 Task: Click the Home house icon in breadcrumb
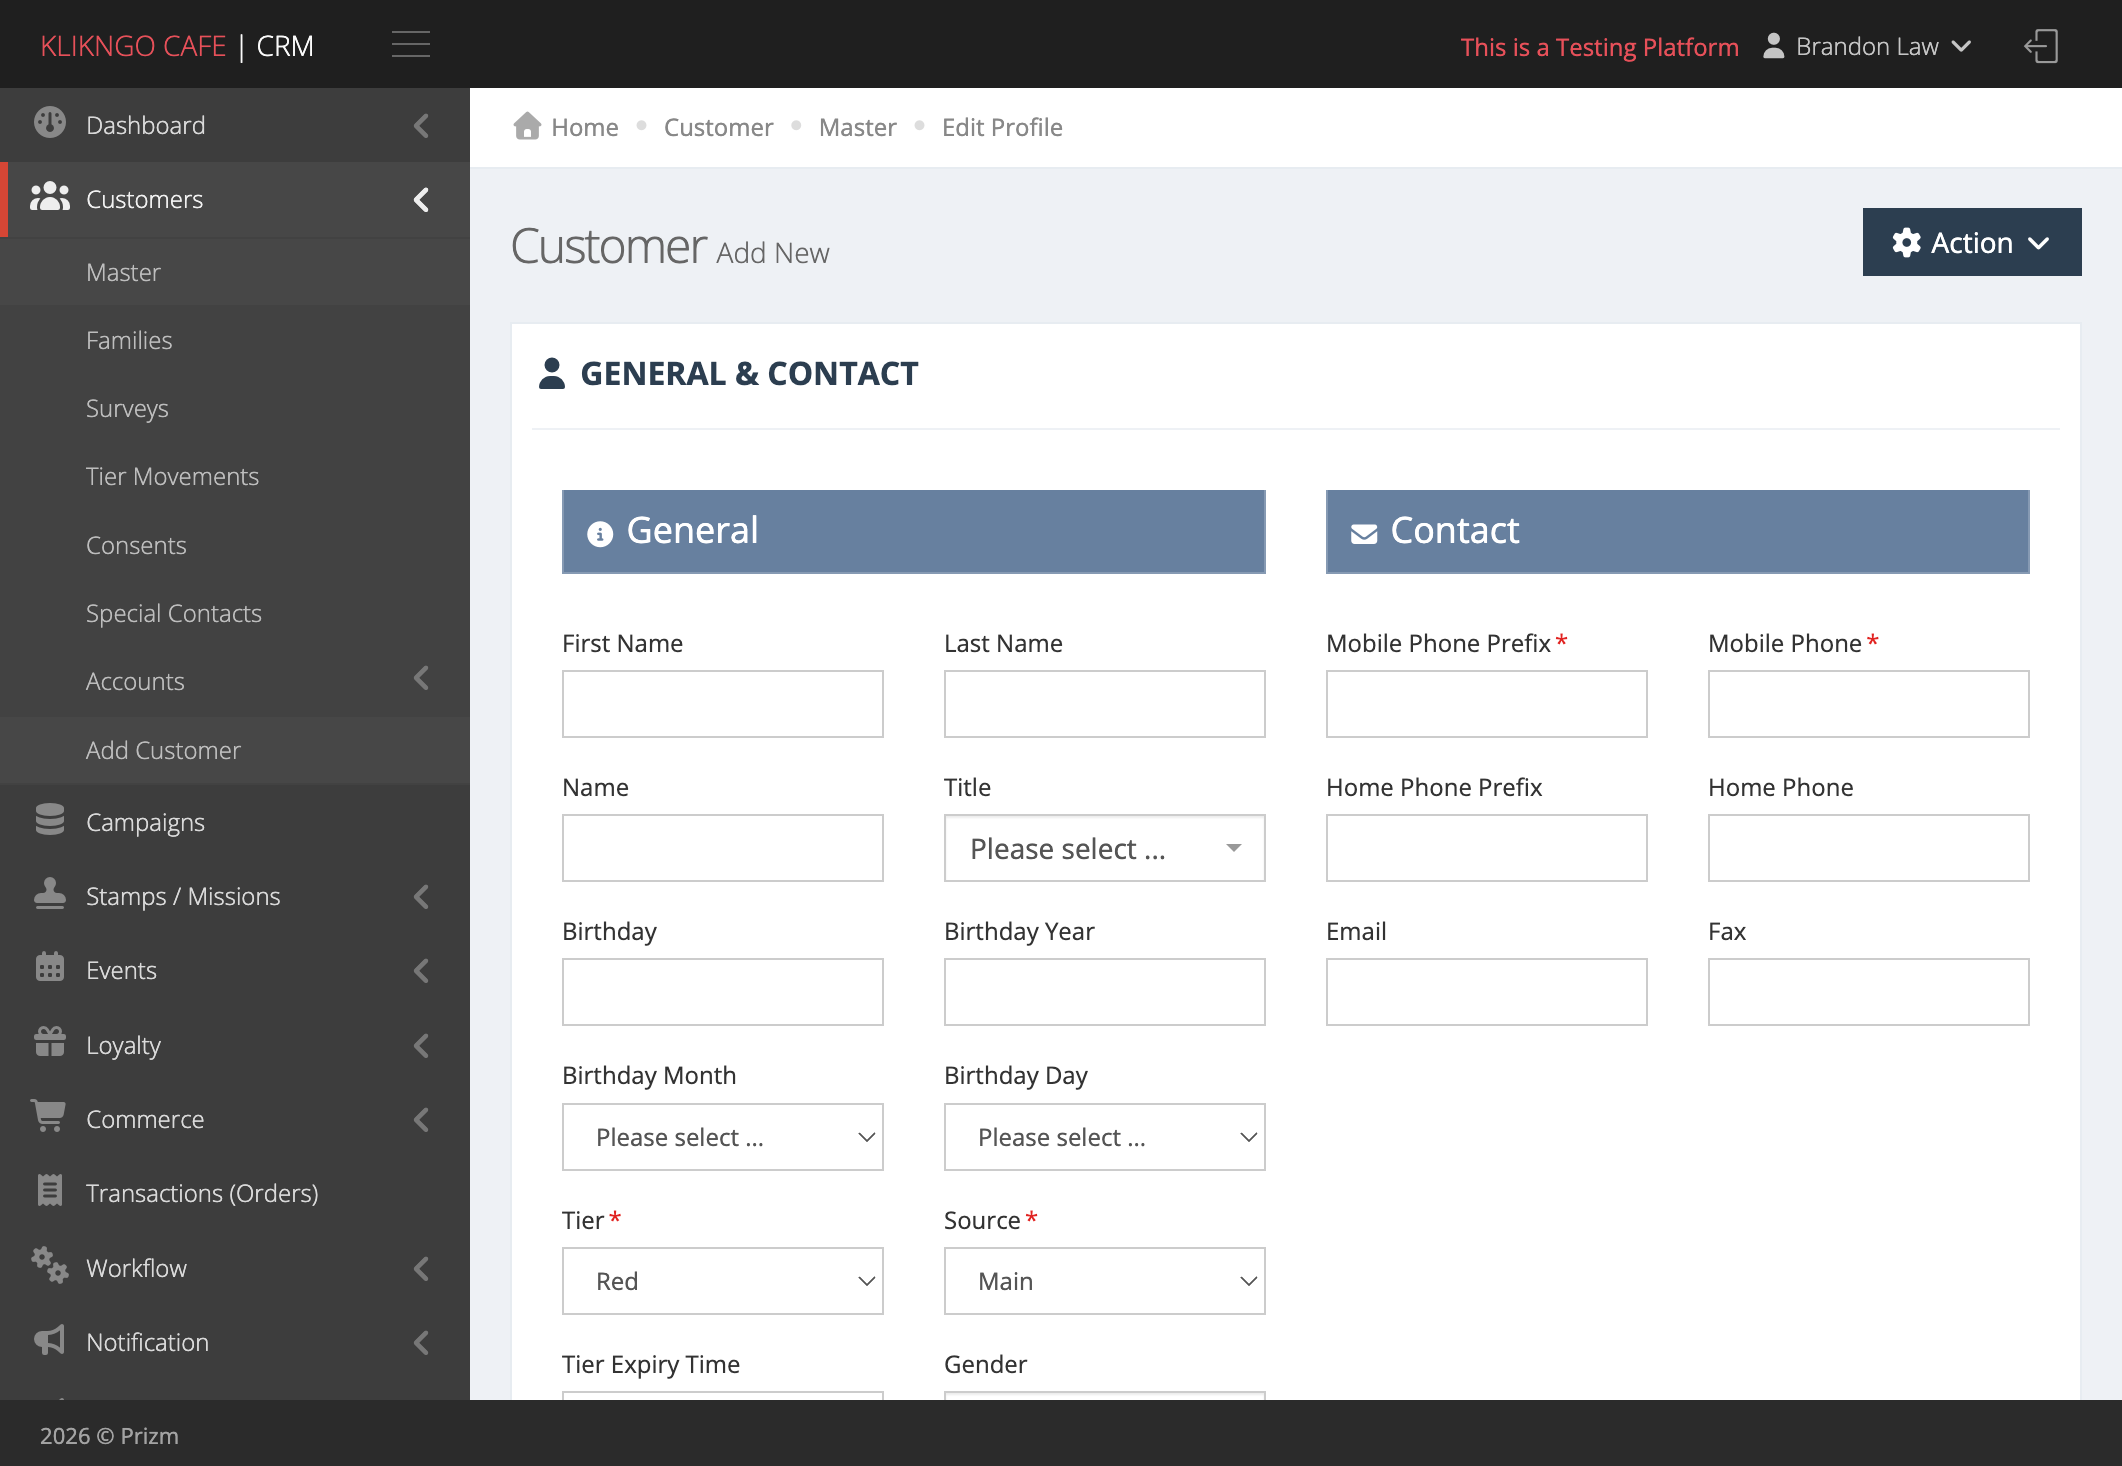(527, 126)
